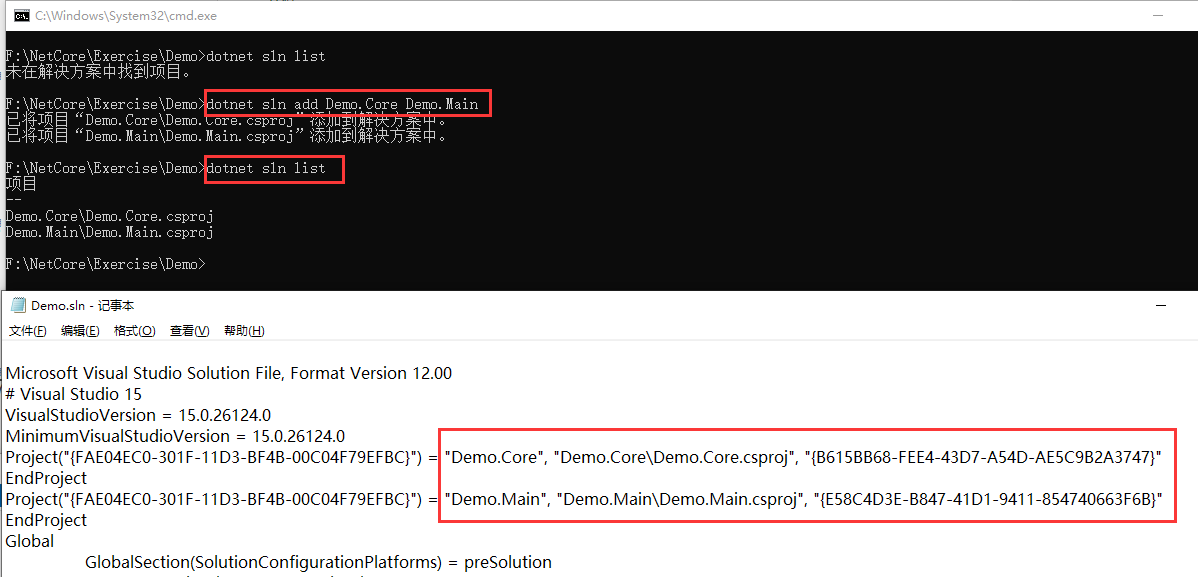The image size is (1198, 577).
Task: Open the 帮助(H) menu in Notepad
Action: pyautogui.click(x=243, y=330)
